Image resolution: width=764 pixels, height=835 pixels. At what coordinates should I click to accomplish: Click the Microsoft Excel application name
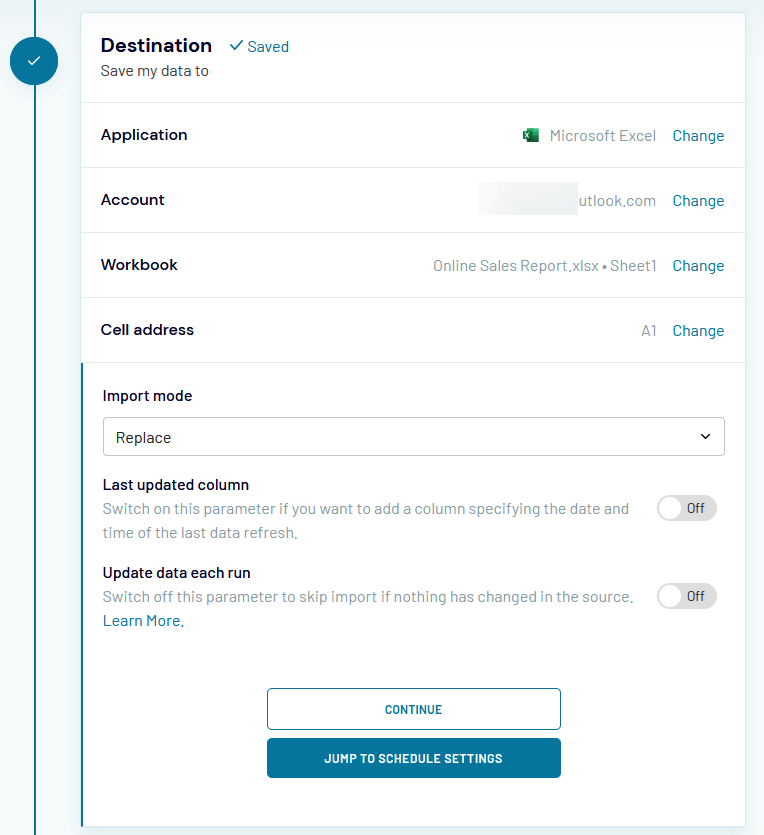coord(603,136)
